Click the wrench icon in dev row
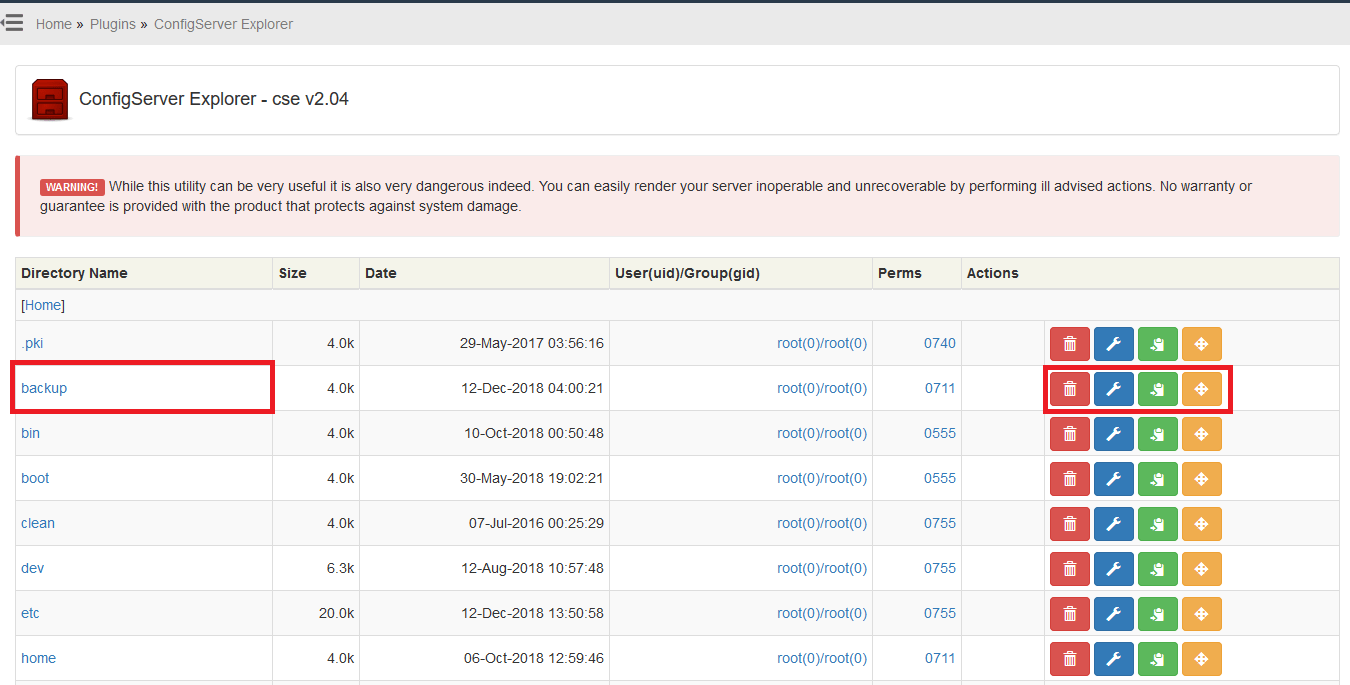The width and height of the screenshot is (1350, 685). pos(1114,569)
